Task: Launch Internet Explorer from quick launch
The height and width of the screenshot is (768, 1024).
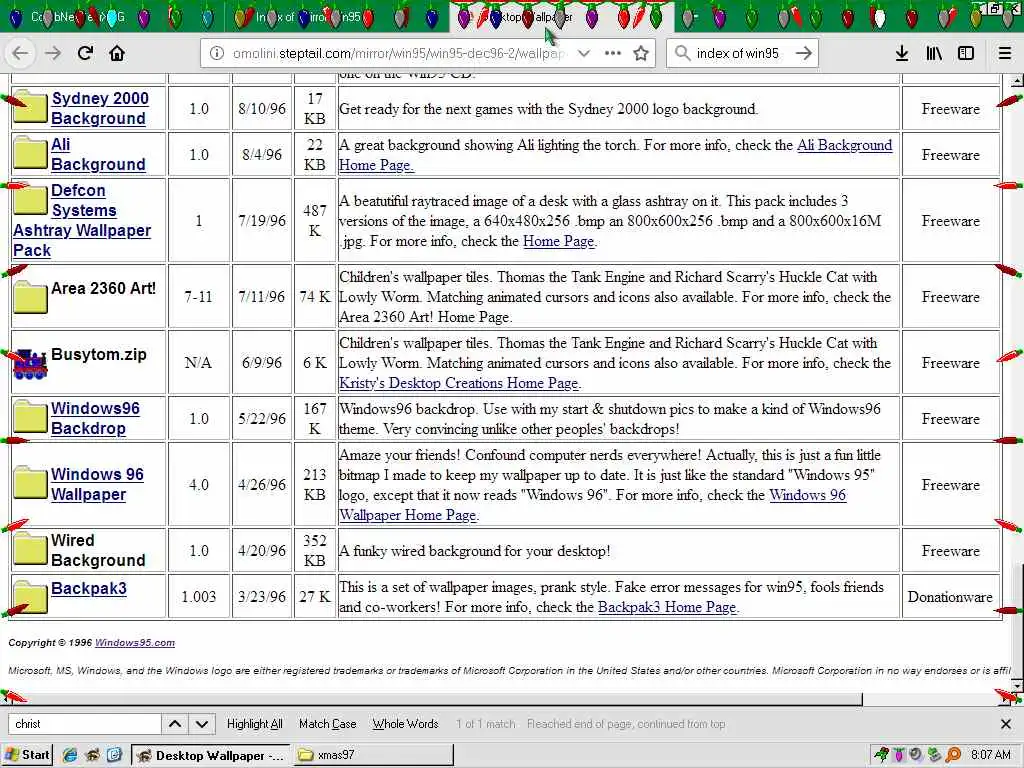Action: click(70, 755)
